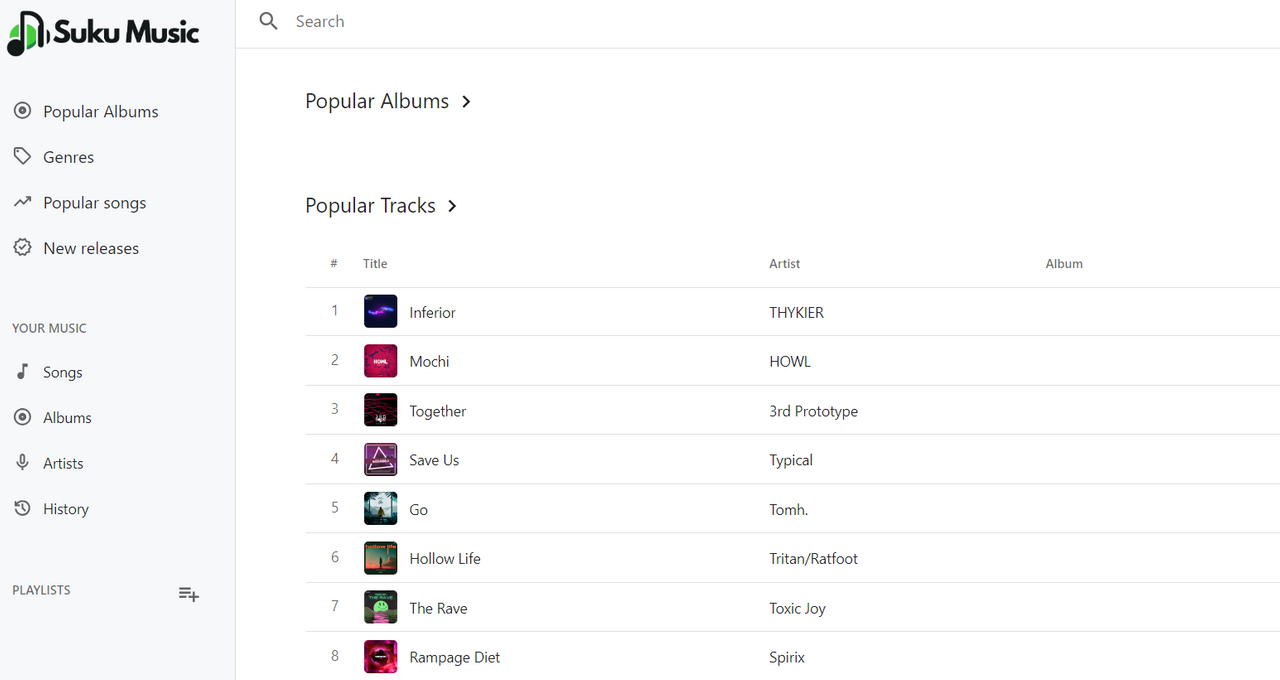
Task: Select the track title Hollow Life
Action: point(445,559)
